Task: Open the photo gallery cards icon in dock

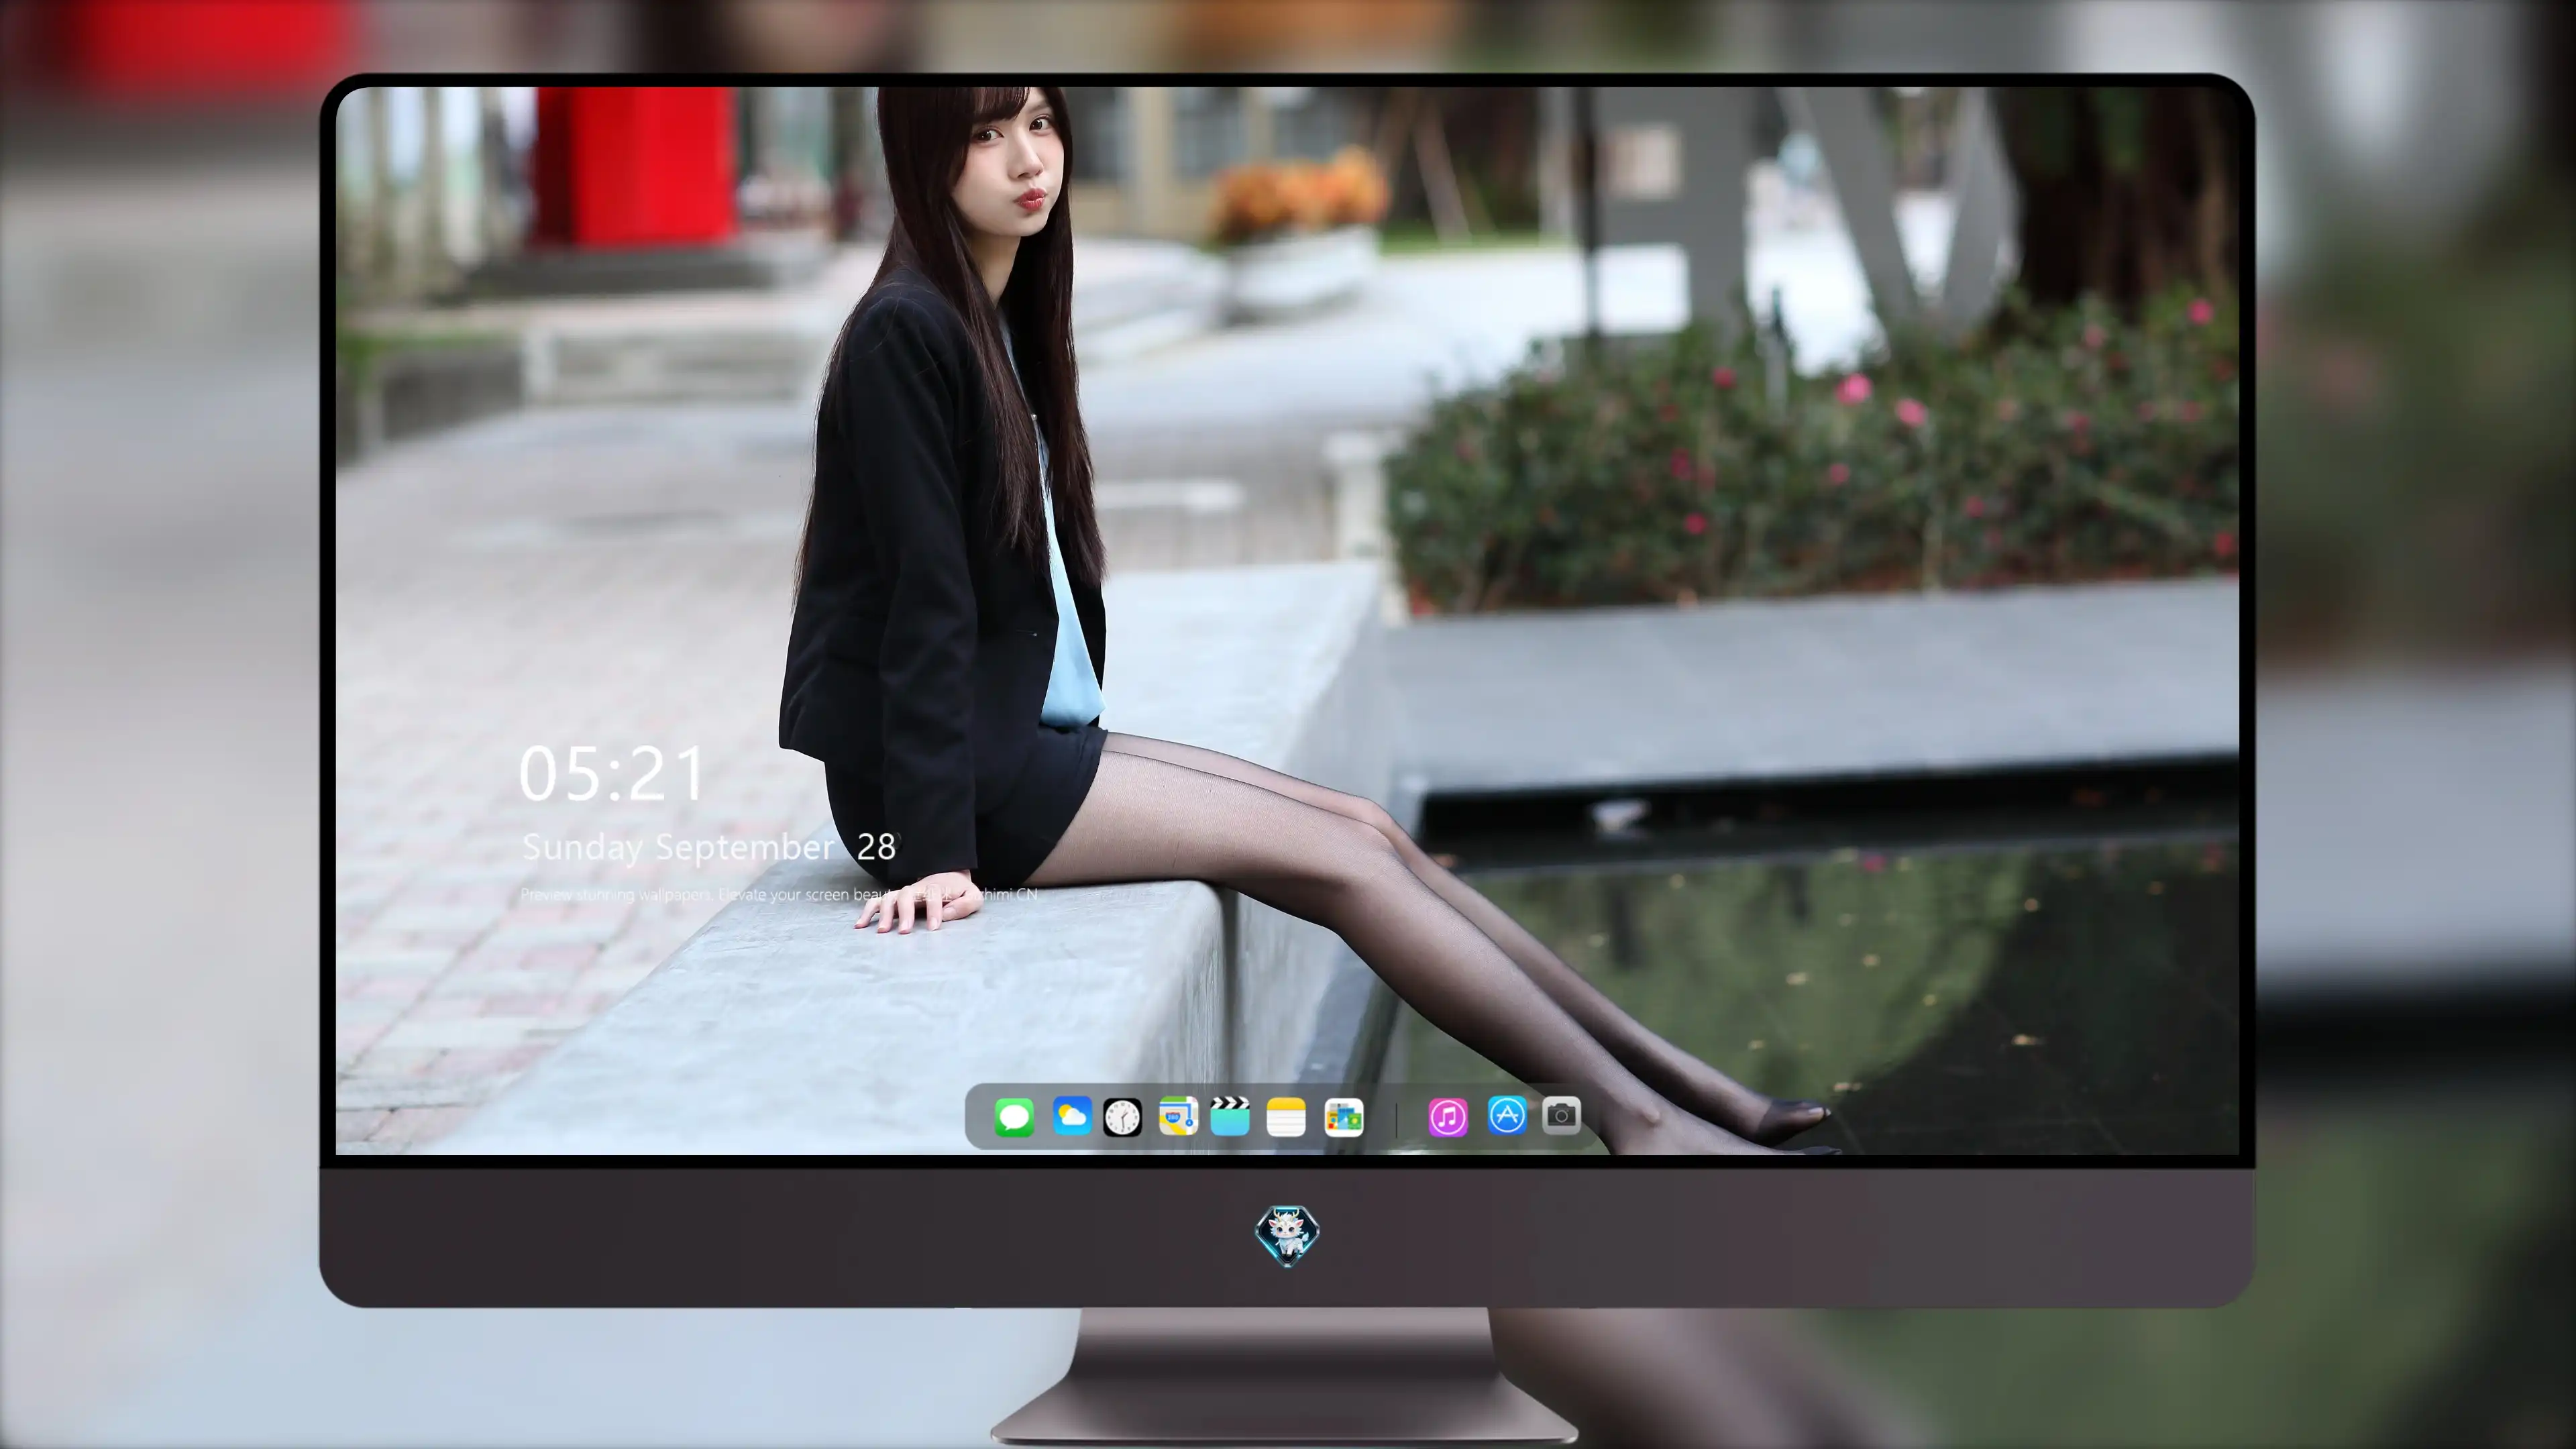Action: (1343, 1117)
